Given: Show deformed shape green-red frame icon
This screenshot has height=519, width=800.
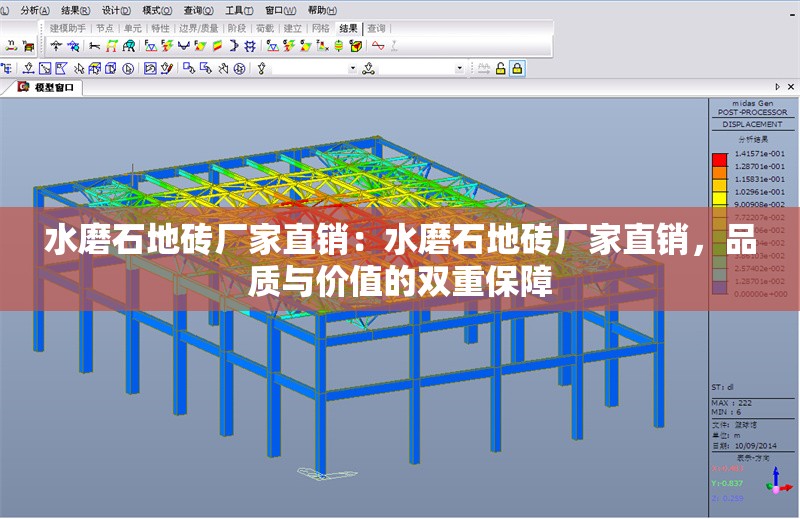Looking at the screenshot, I should (111, 46).
